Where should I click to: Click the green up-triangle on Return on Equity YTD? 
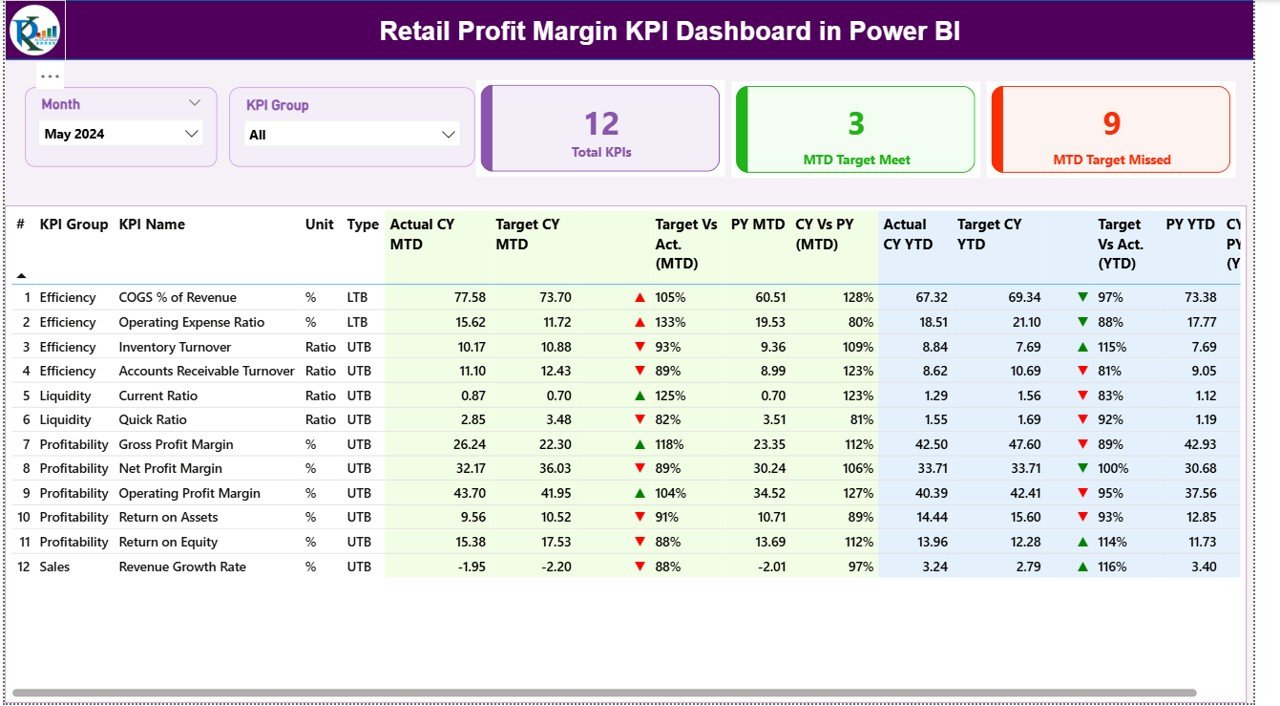point(1082,541)
